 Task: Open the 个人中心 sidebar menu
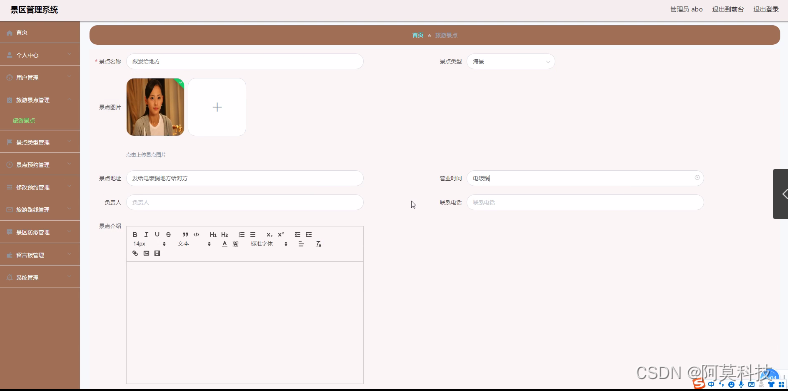[x=40, y=55]
